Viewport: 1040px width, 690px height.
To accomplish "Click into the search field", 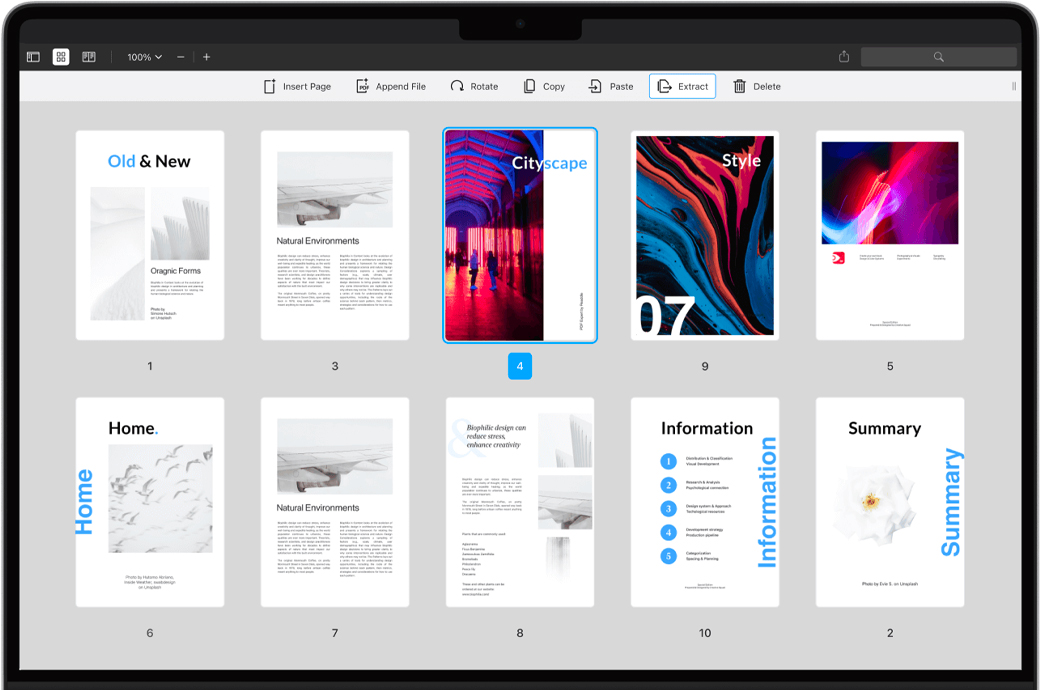I will pyautogui.click(x=938, y=57).
